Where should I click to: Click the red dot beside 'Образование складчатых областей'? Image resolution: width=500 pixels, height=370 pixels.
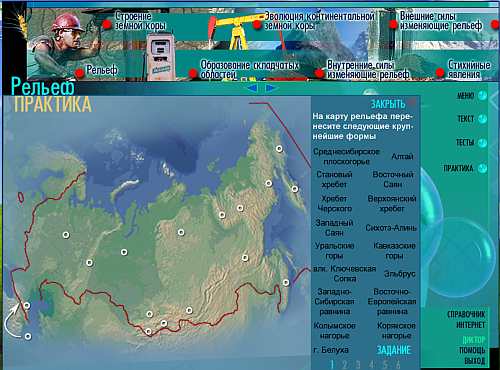(193, 73)
